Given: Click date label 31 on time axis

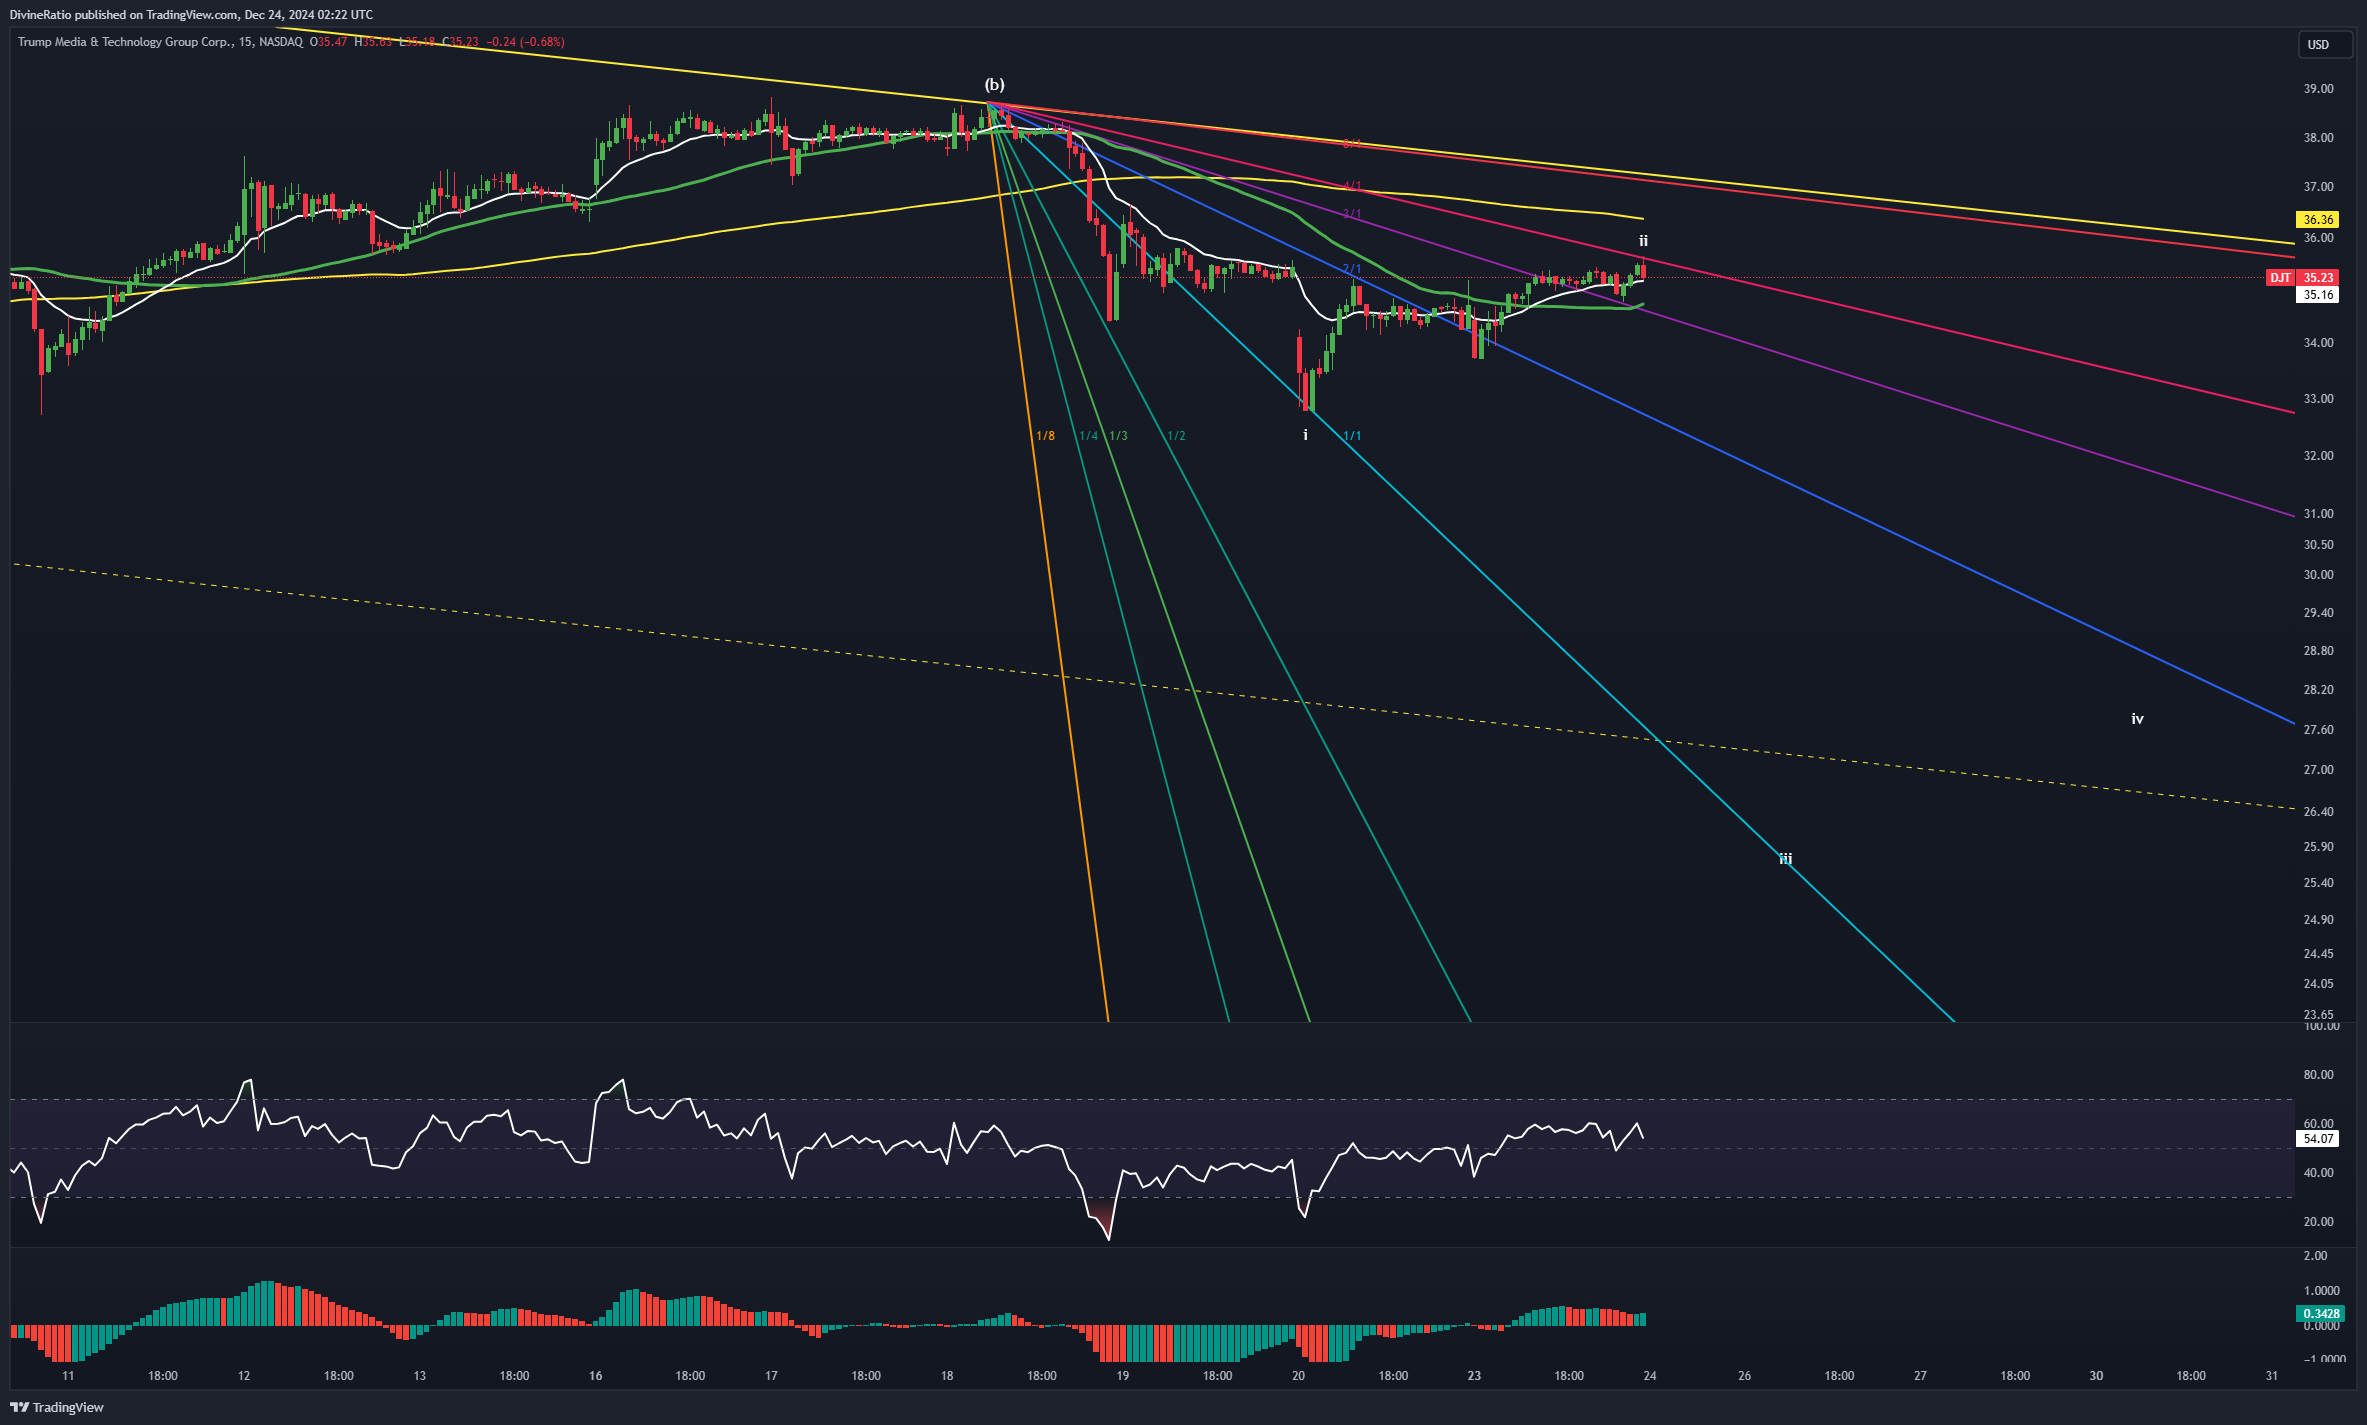Looking at the screenshot, I should [x=2272, y=1376].
